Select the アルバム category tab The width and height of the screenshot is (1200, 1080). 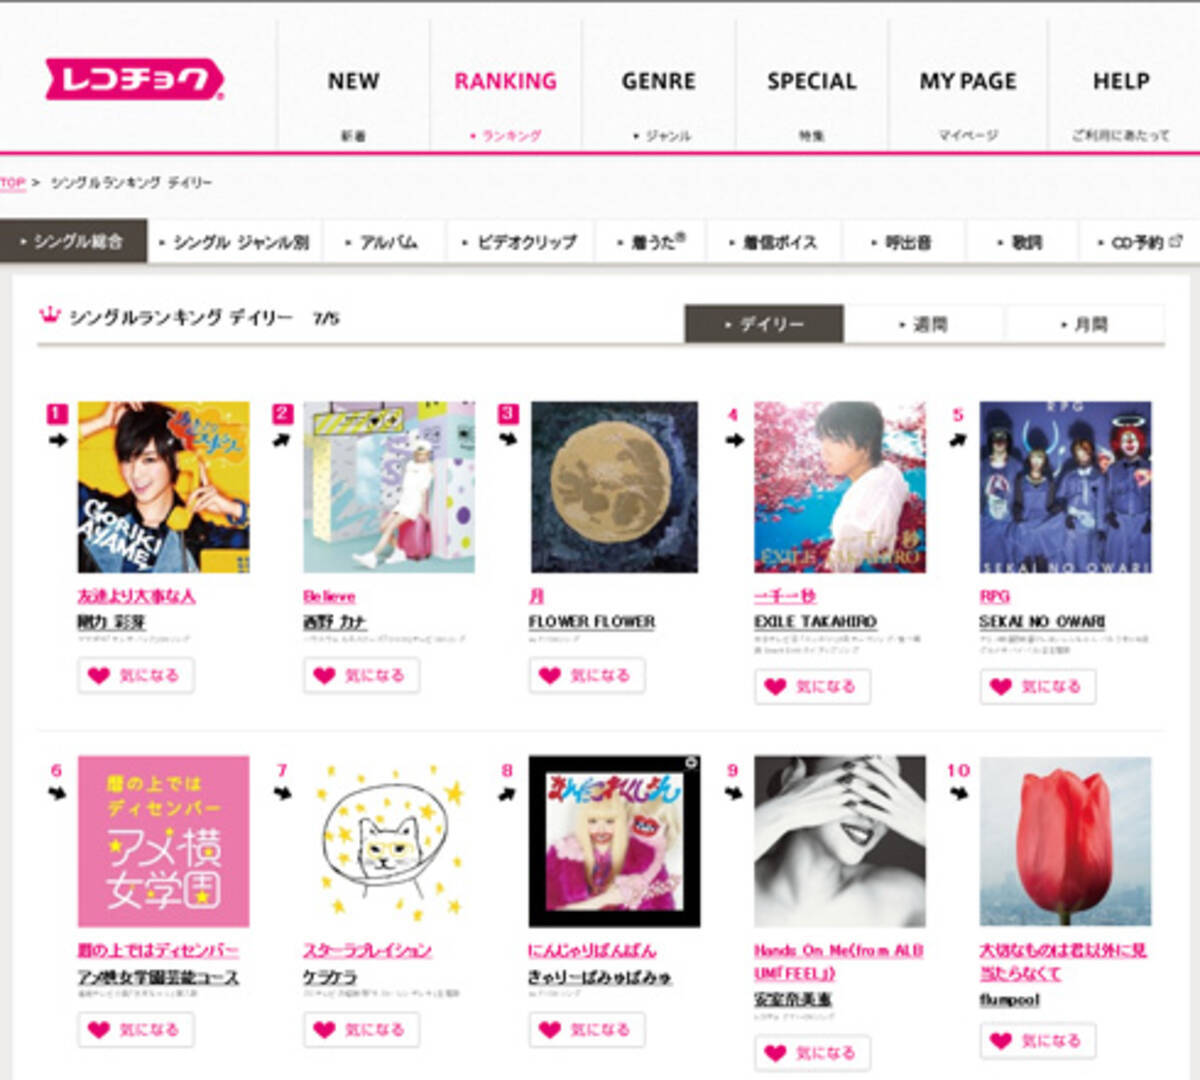(x=386, y=242)
